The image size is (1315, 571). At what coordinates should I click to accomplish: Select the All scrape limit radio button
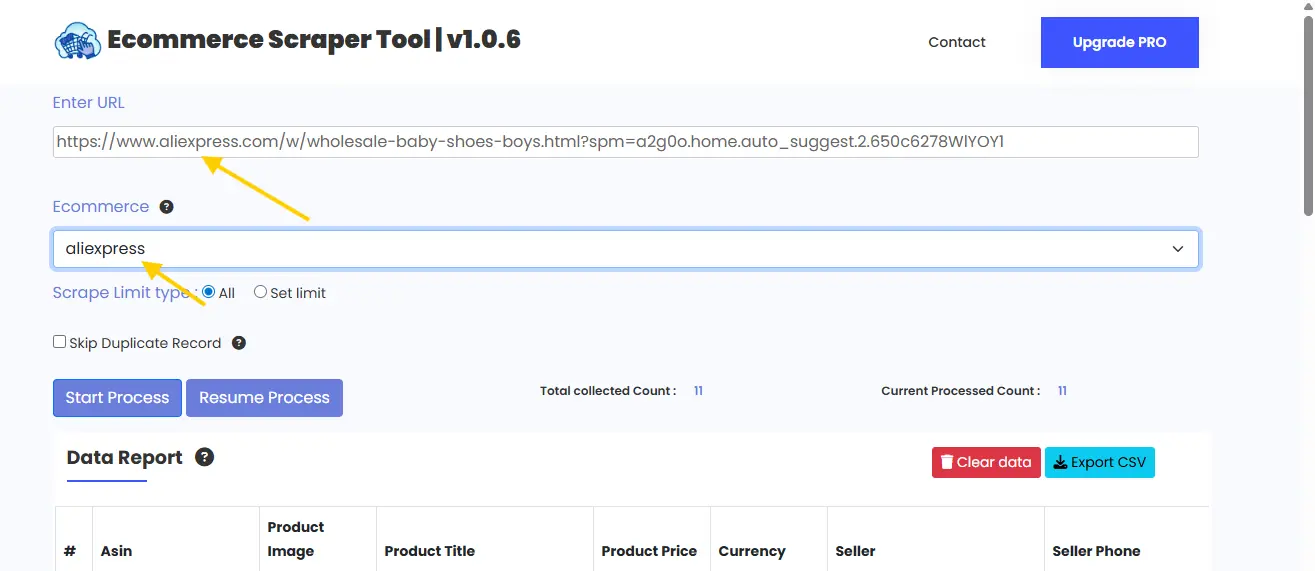[x=209, y=292]
